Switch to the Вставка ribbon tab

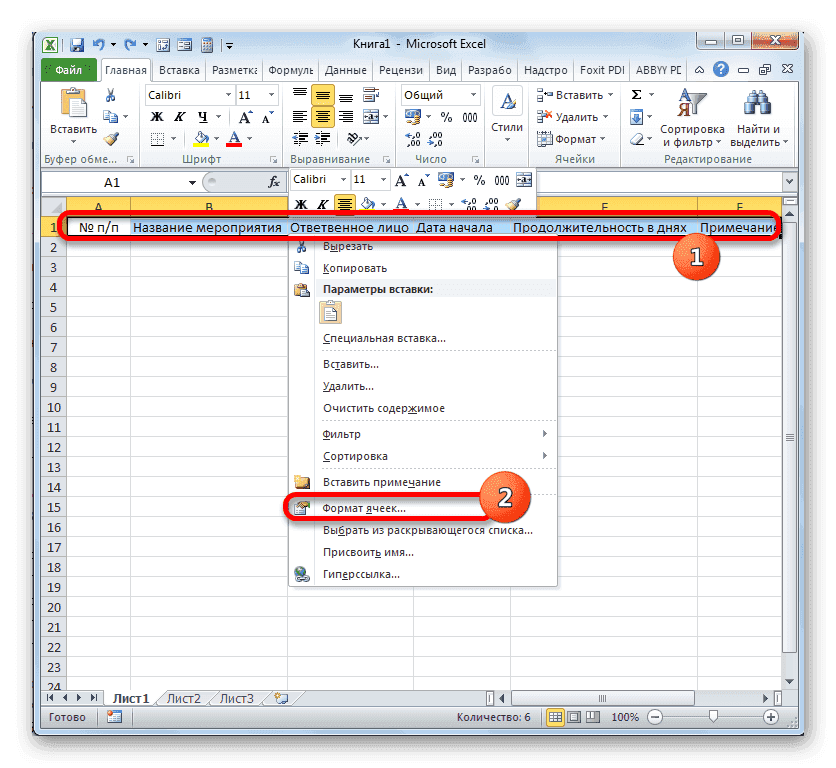pos(182,70)
